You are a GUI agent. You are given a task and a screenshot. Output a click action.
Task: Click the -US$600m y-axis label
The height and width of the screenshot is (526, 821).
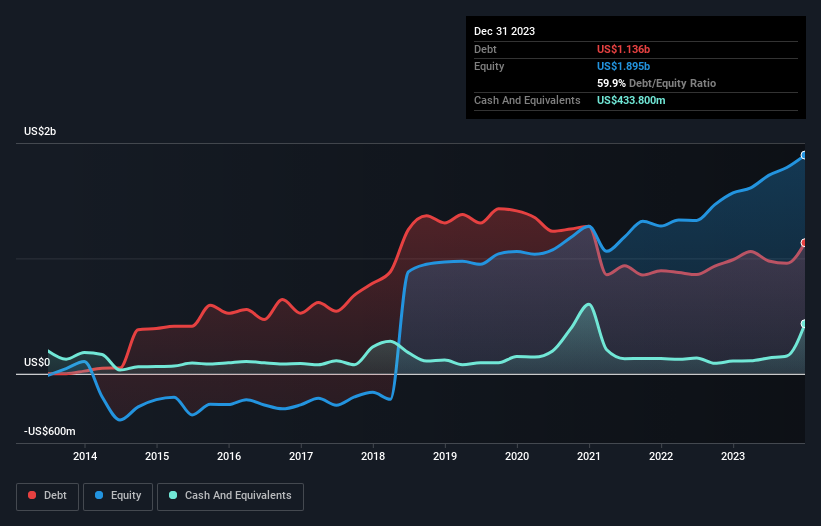click(50, 431)
